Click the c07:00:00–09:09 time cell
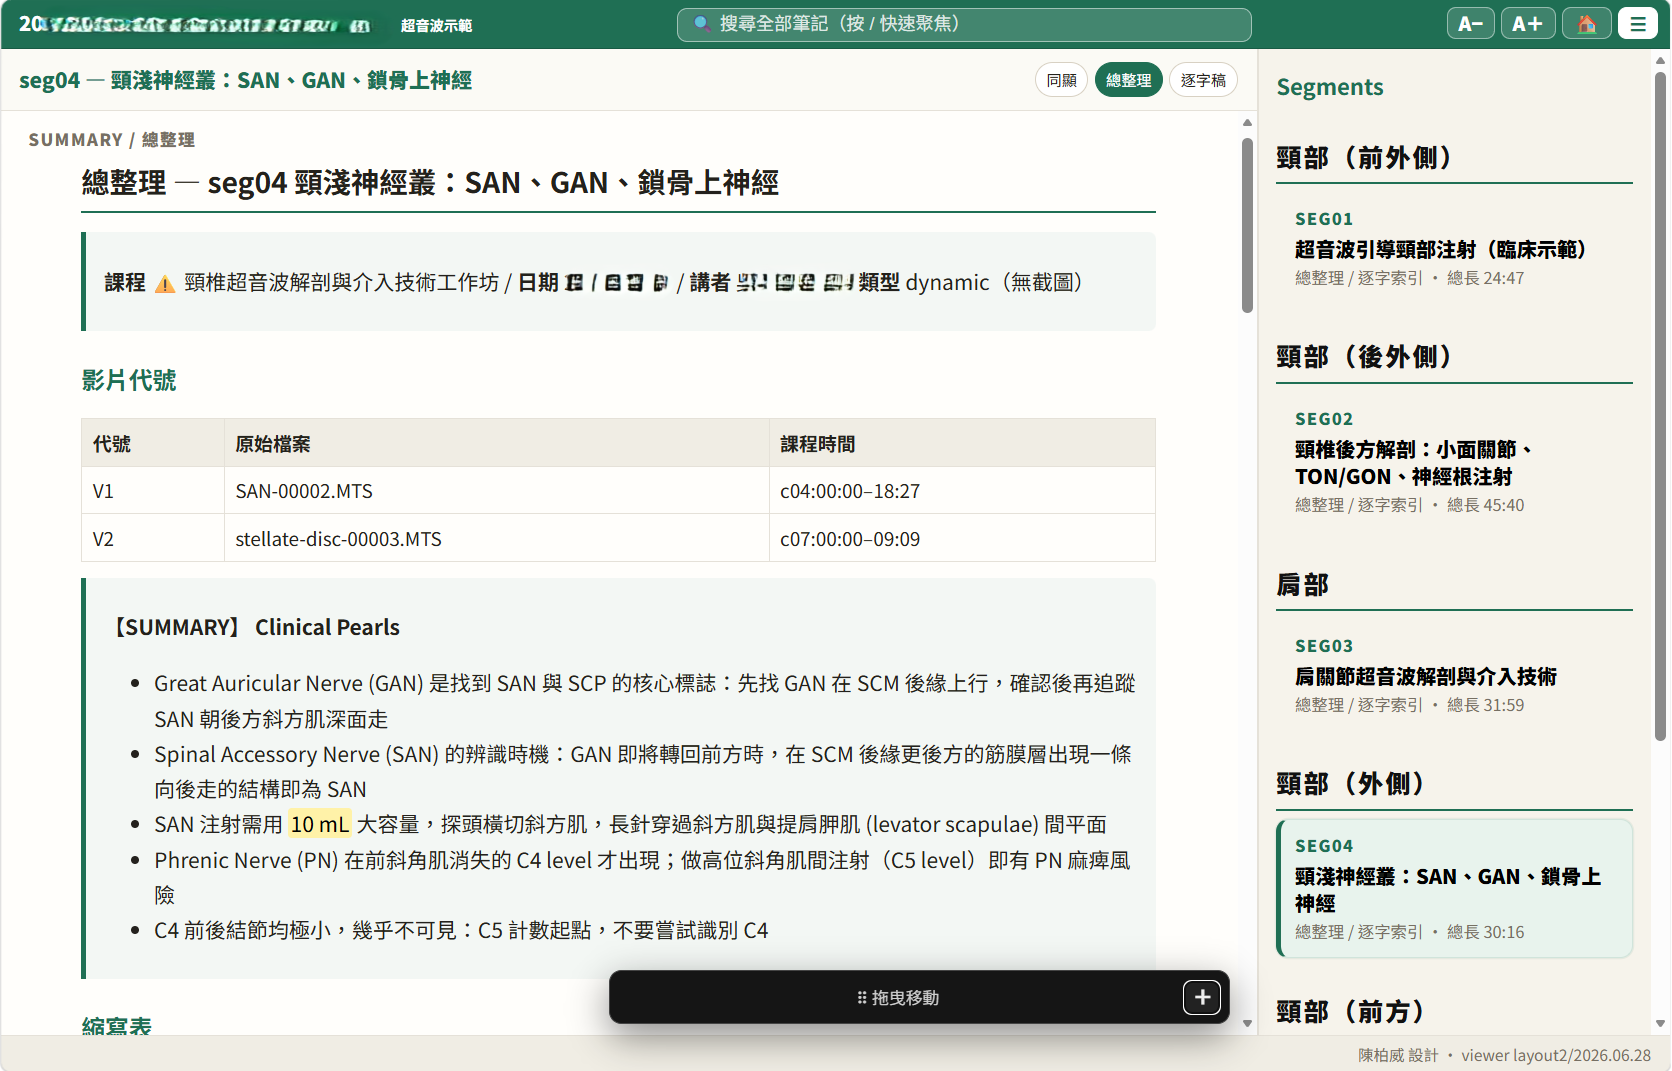 pyautogui.click(x=962, y=539)
